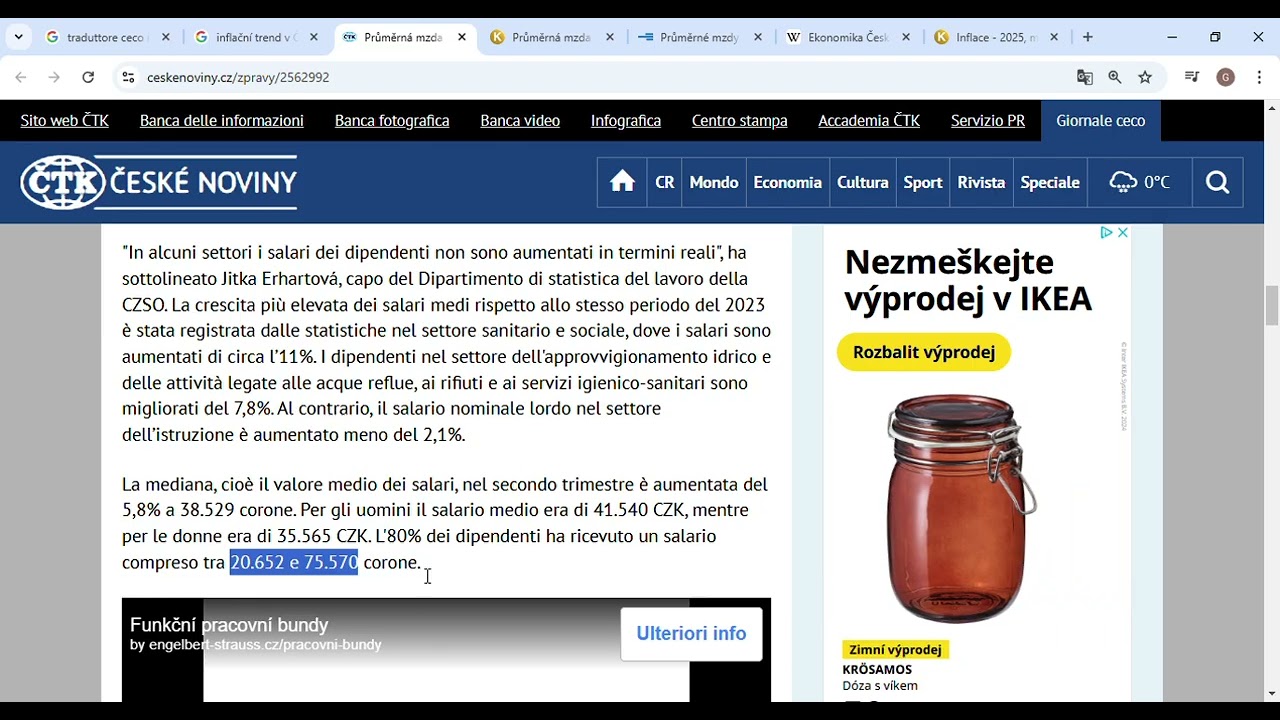Select the 'Giornale ceco' top tab
Screen dimensions: 1280x720
[1101, 120]
